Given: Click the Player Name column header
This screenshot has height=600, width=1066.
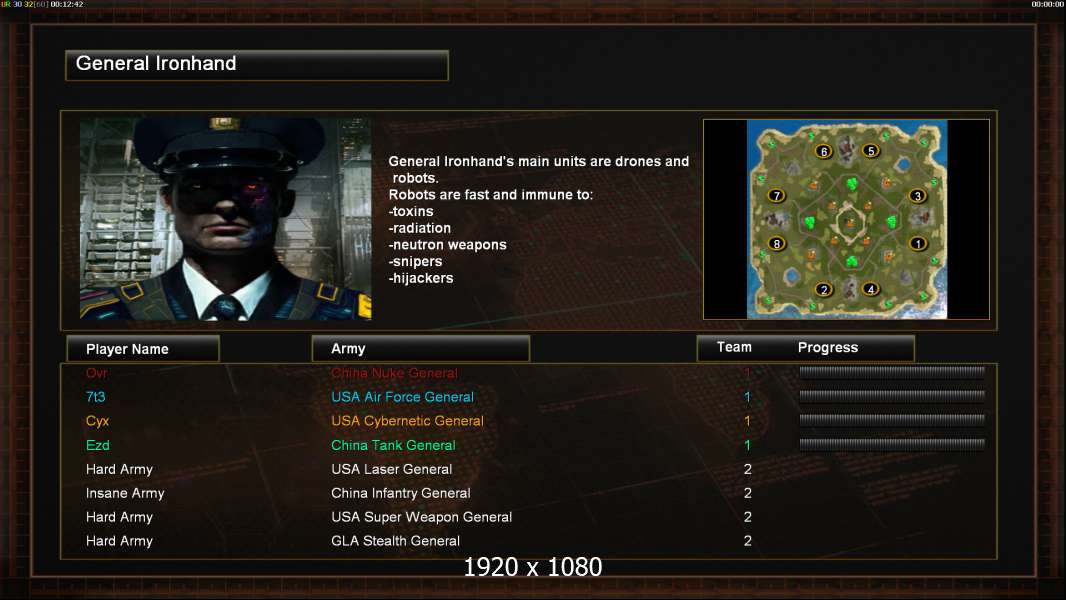Looking at the screenshot, I should point(143,349).
